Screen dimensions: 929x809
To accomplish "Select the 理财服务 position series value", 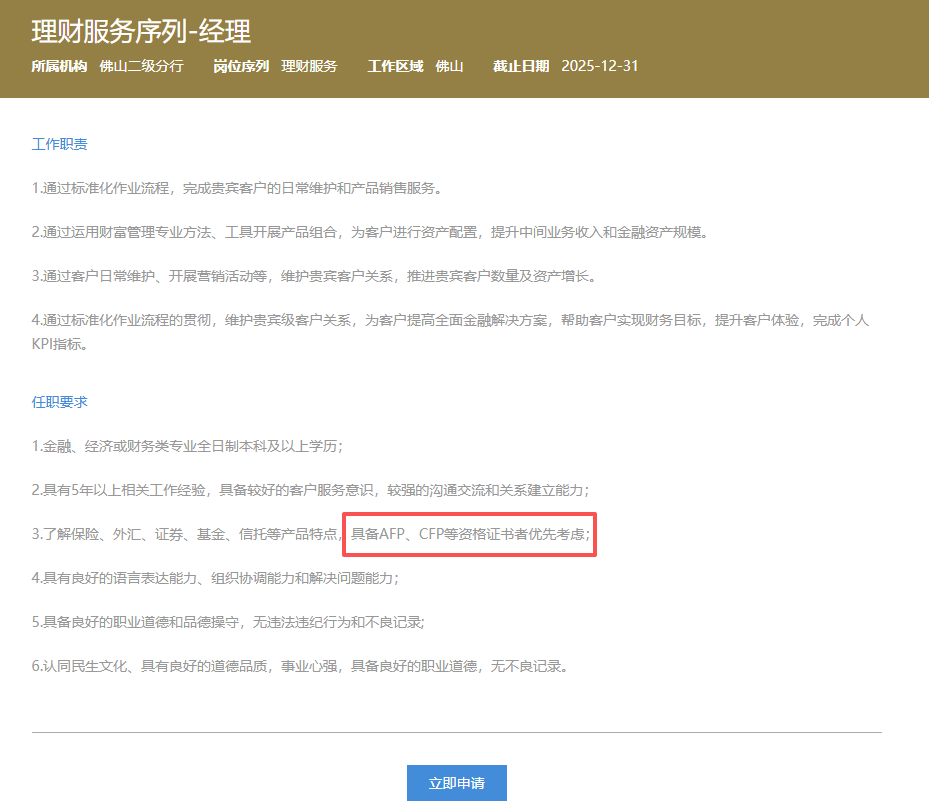I will coord(309,66).
